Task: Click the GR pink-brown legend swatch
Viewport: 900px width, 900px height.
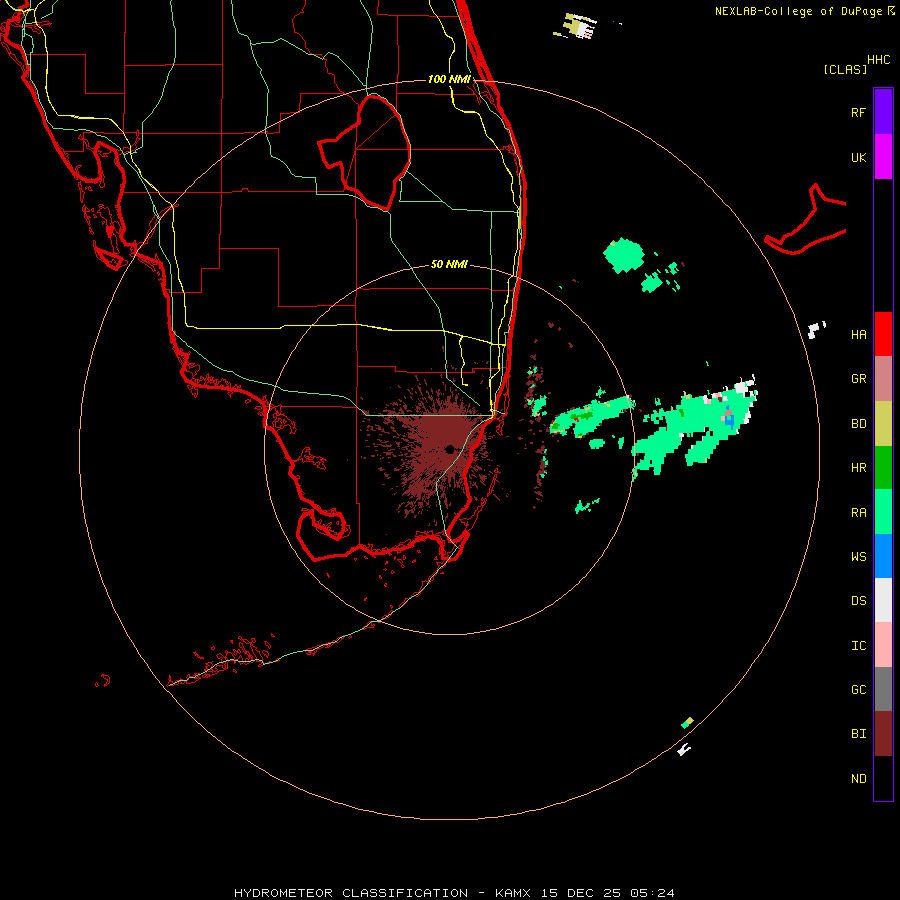Action: point(883,378)
